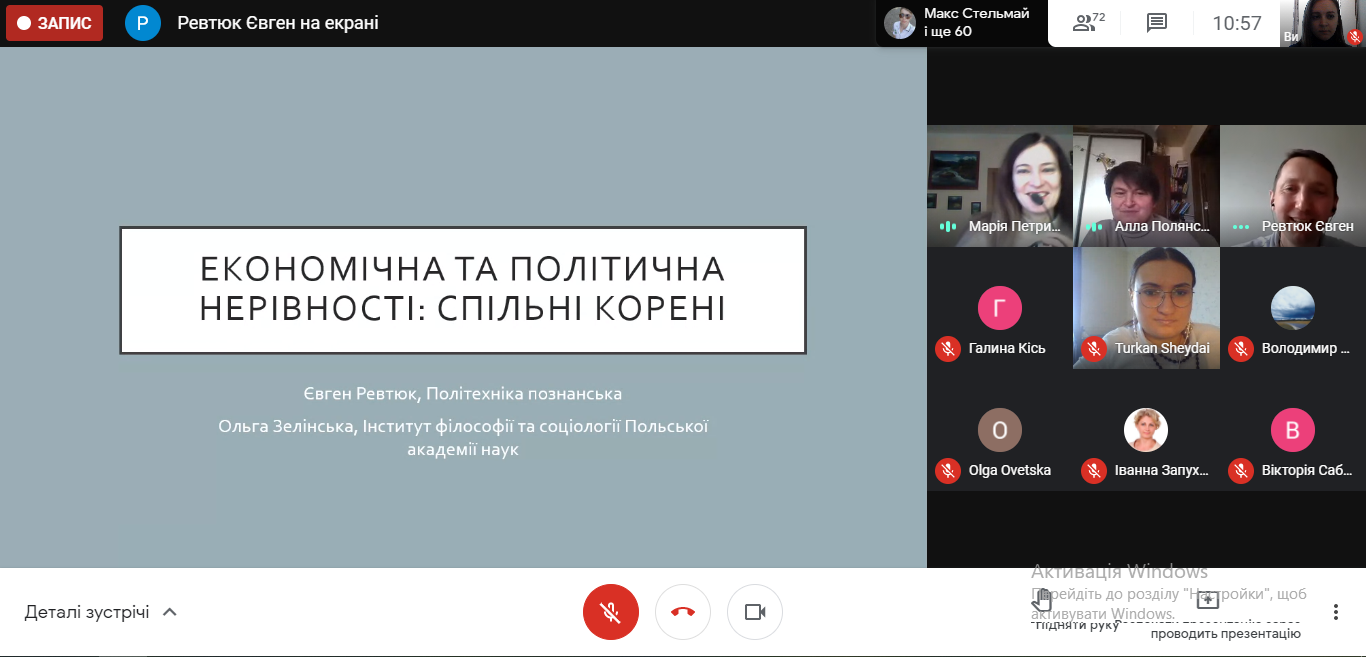This screenshot has height=657, width=1366.
Task: Unmute the microphone
Action: 610,612
